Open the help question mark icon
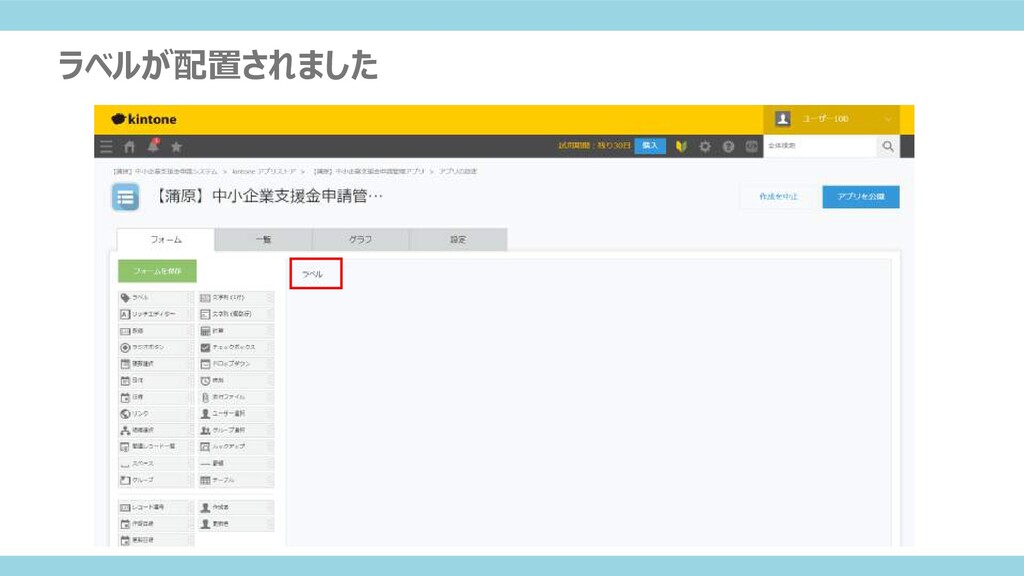1024x576 pixels. pyautogui.click(x=728, y=146)
